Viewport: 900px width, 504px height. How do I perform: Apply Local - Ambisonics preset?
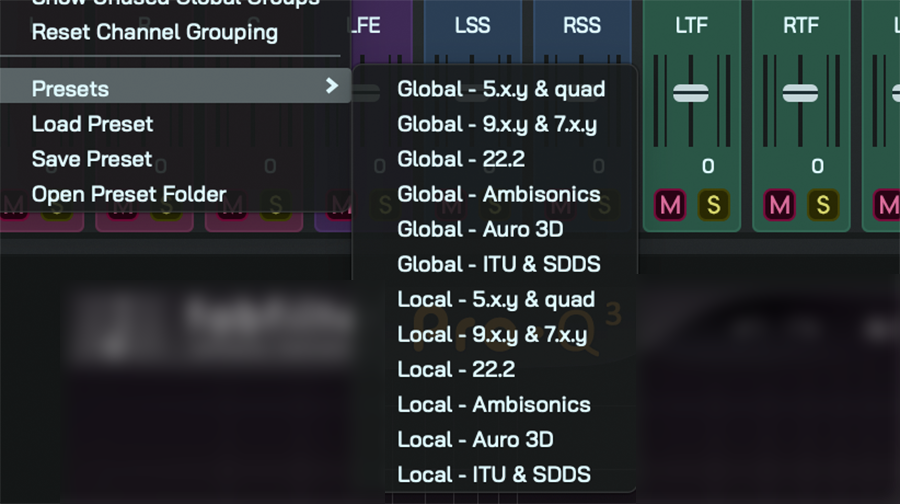(493, 404)
